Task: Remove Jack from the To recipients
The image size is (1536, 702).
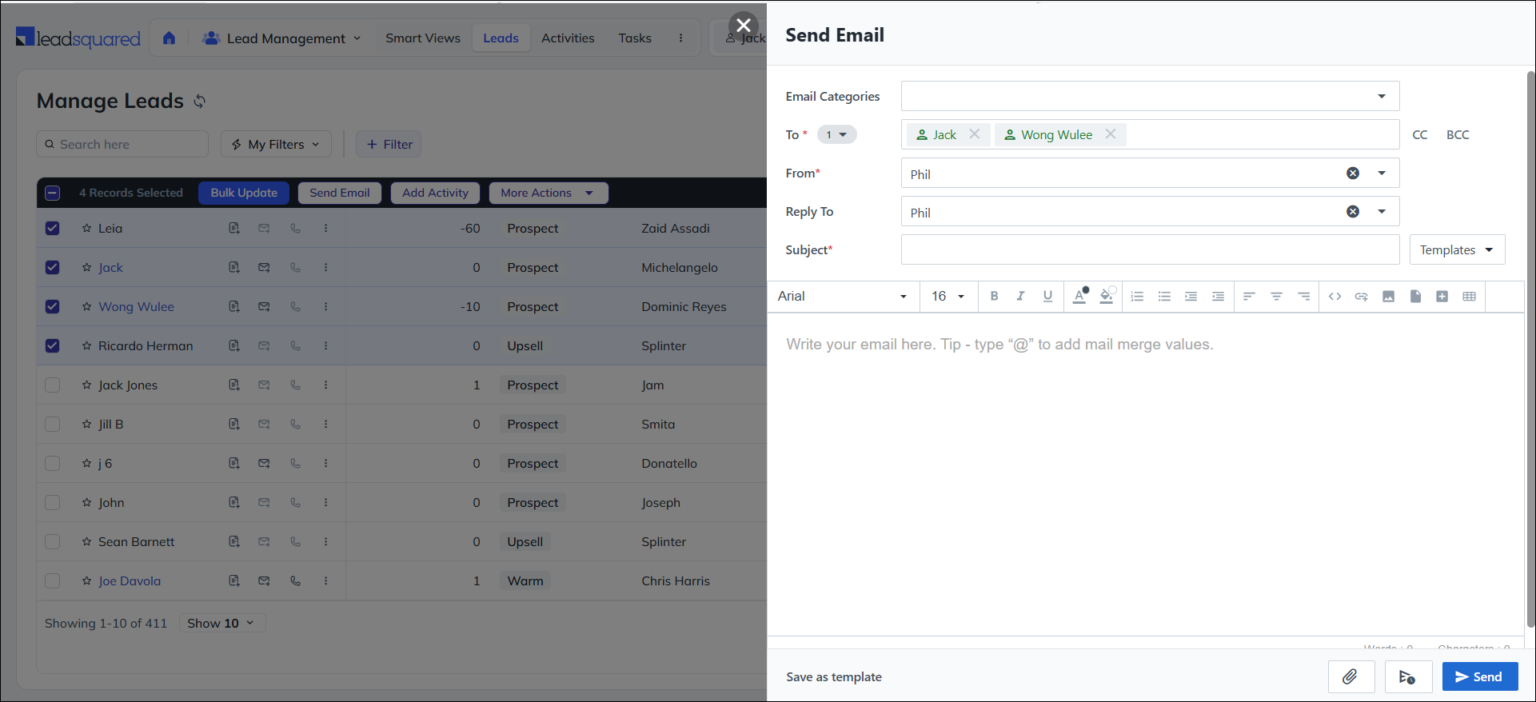Action: tap(975, 135)
